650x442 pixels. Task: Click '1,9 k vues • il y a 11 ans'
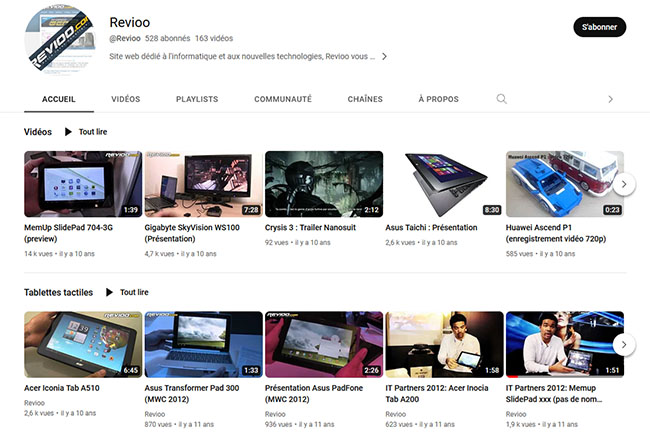click(542, 424)
